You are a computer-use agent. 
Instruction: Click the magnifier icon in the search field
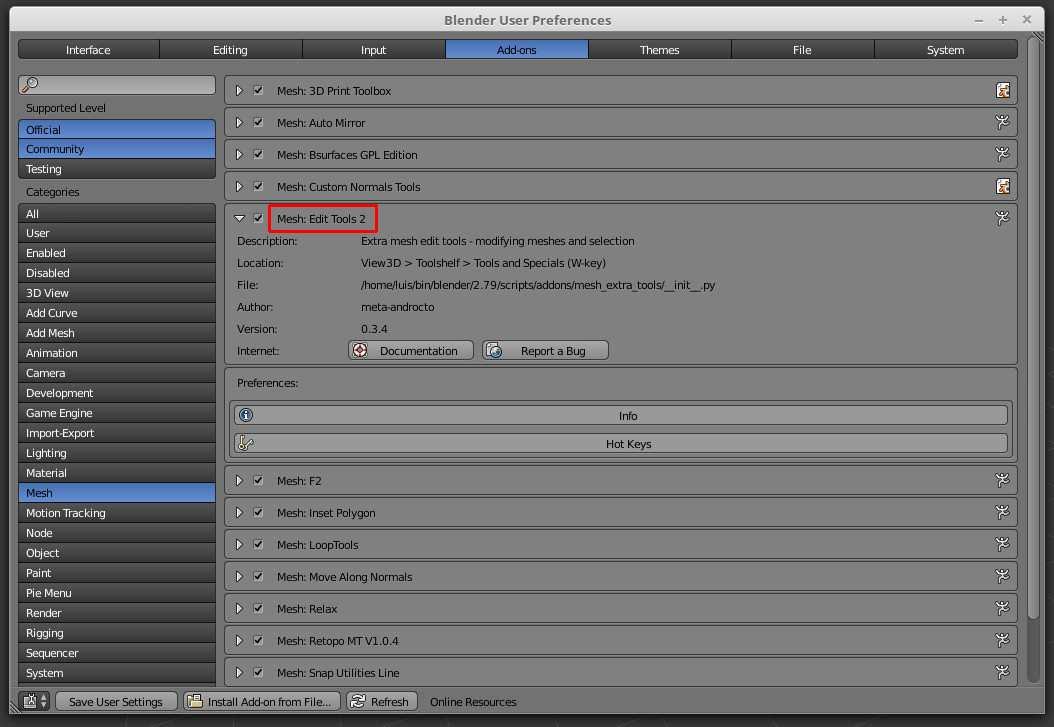pyautogui.click(x=30, y=85)
